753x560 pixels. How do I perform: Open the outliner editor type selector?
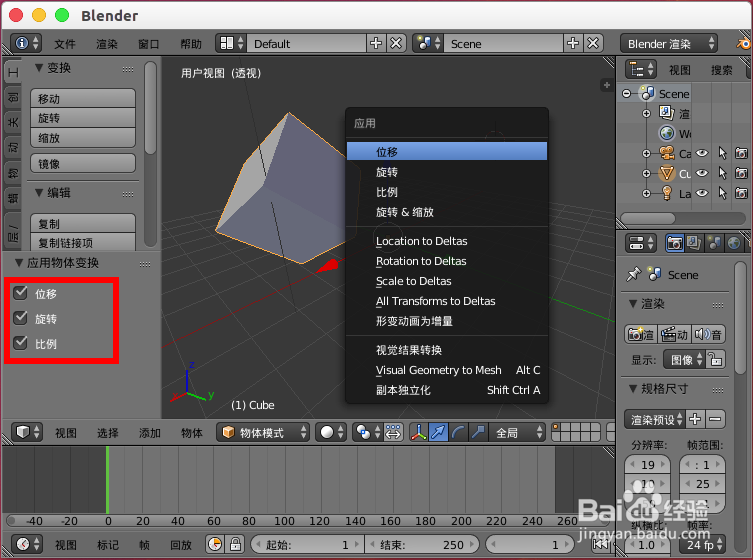(641, 70)
